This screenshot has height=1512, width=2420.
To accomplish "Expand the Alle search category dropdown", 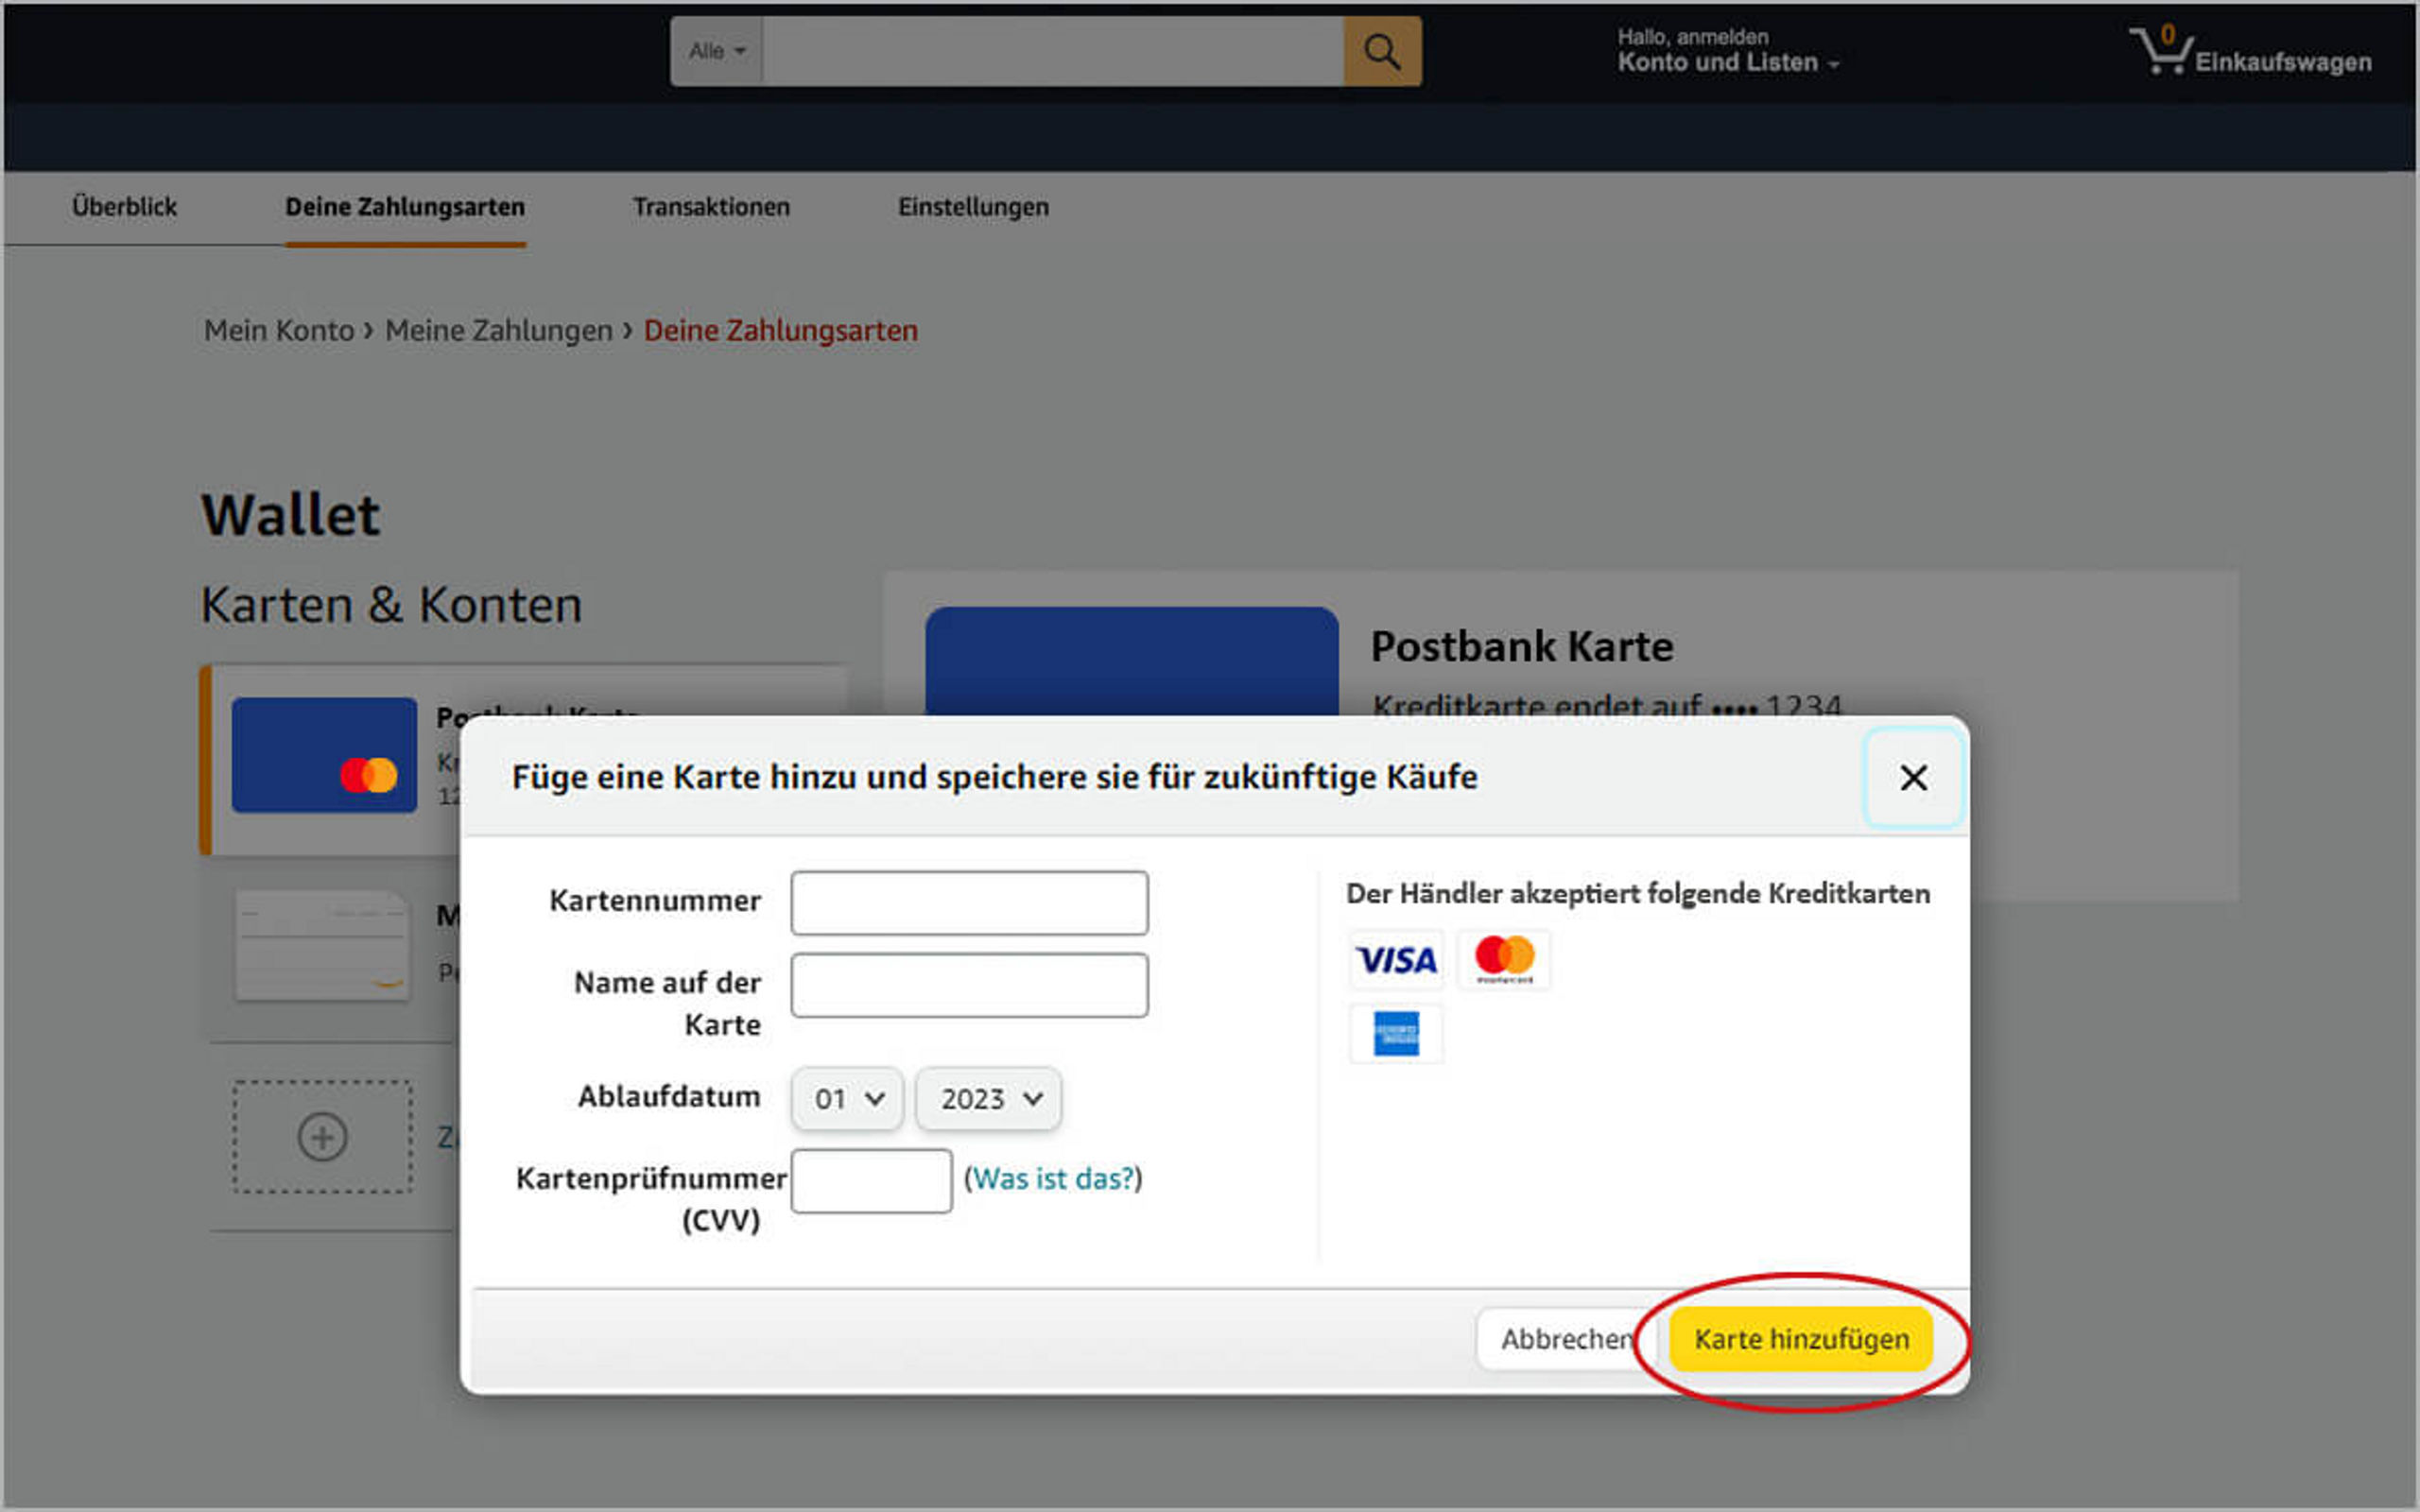I will pos(716,51).
